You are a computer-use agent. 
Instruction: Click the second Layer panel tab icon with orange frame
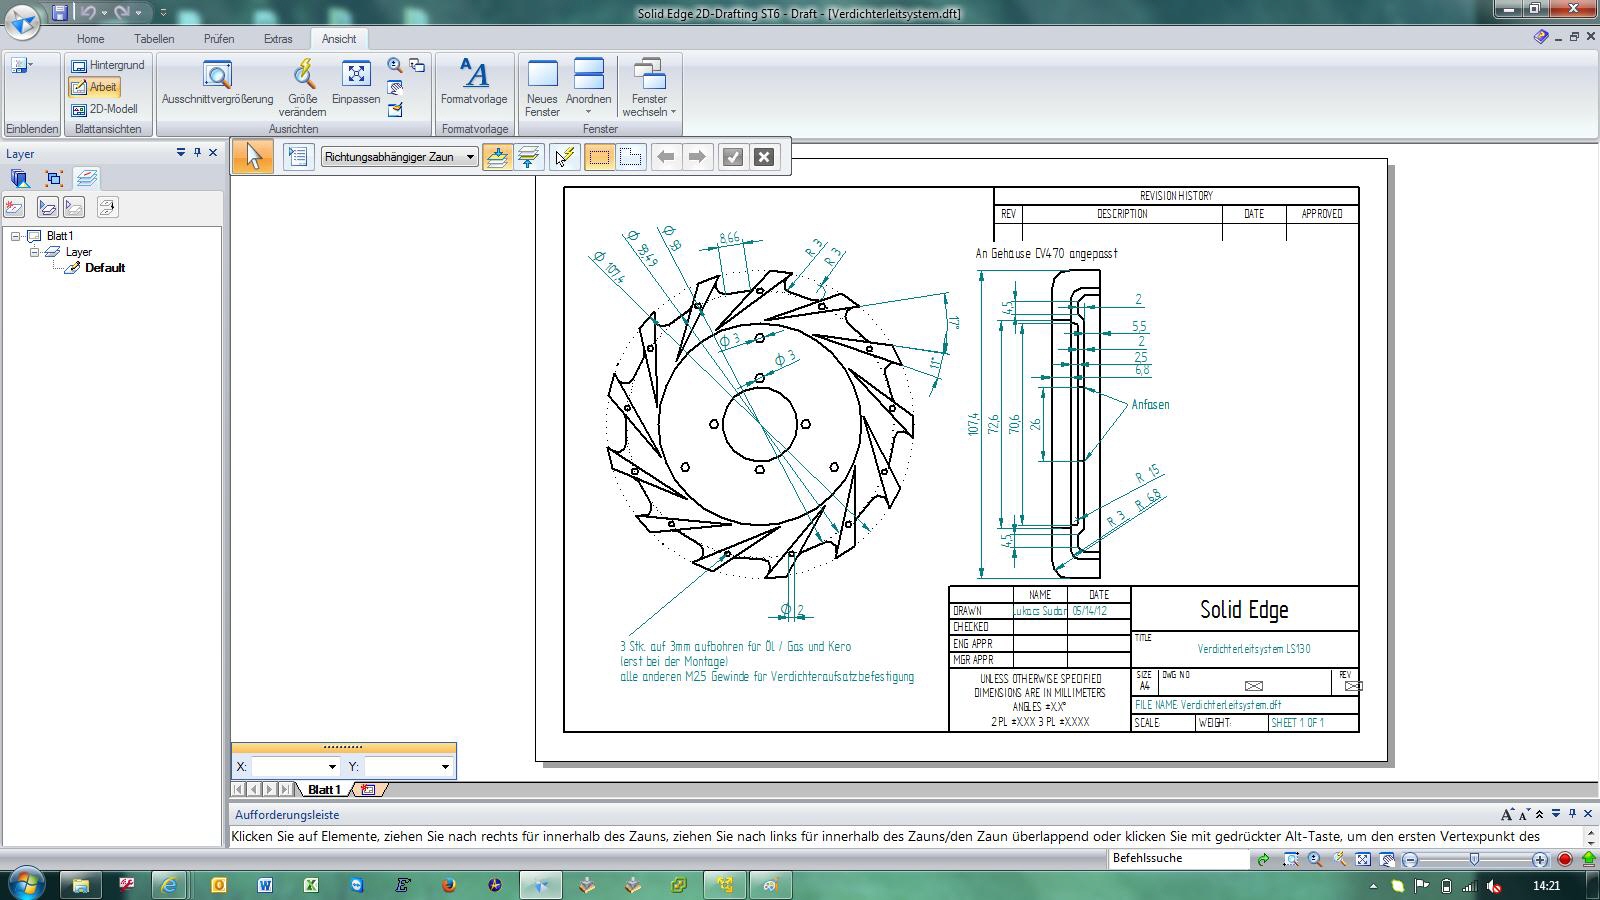[54, 179]
